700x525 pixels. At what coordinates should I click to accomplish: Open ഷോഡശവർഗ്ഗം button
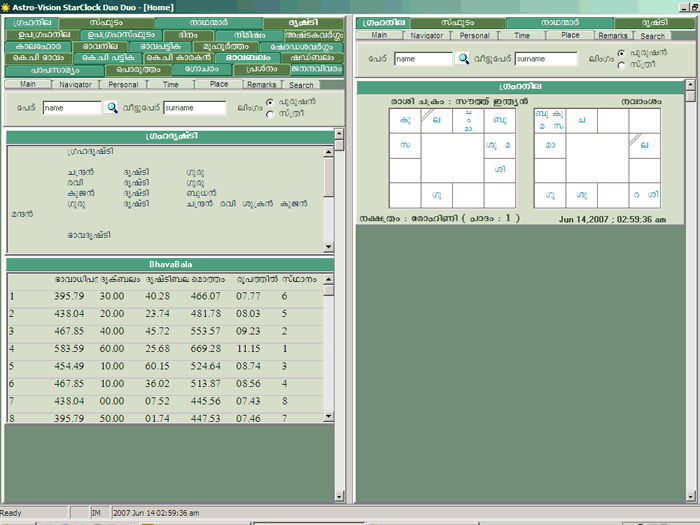tap(301, 46)
